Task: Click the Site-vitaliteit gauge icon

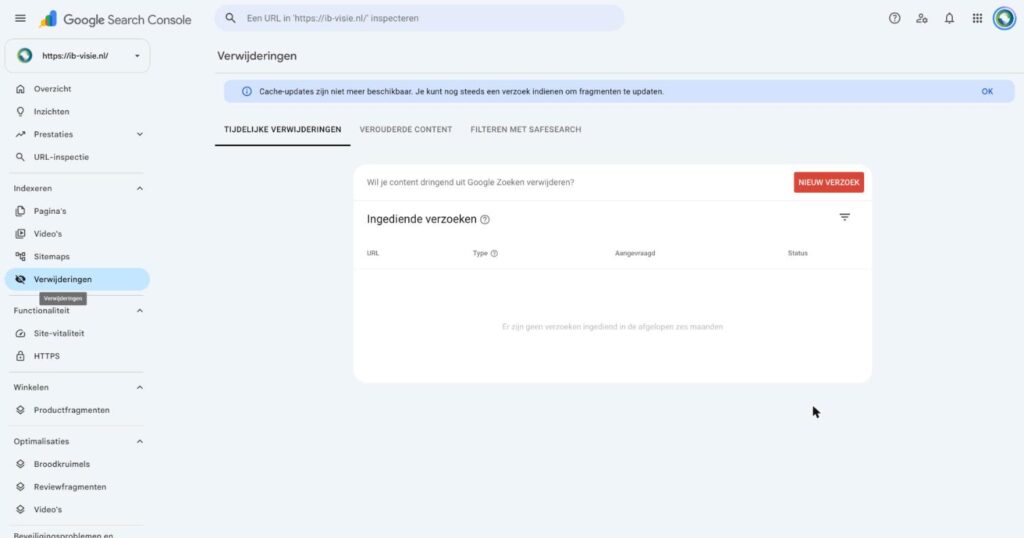Action: pos(20,334)
